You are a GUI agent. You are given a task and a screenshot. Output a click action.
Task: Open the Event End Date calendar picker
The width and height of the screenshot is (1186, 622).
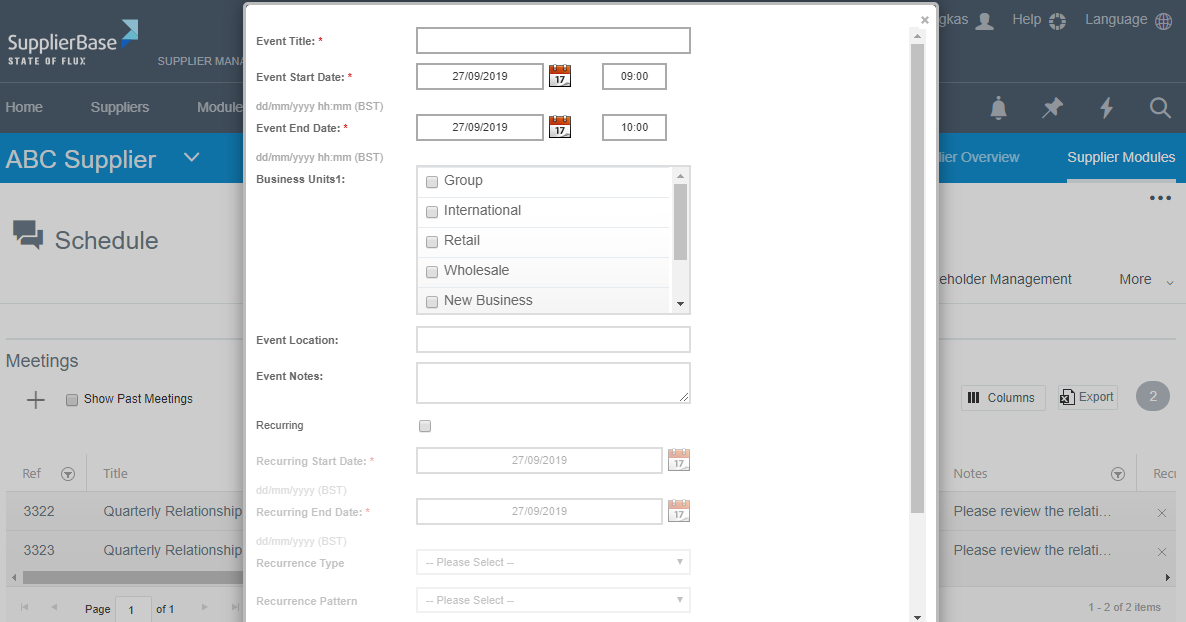click(560, 127)
